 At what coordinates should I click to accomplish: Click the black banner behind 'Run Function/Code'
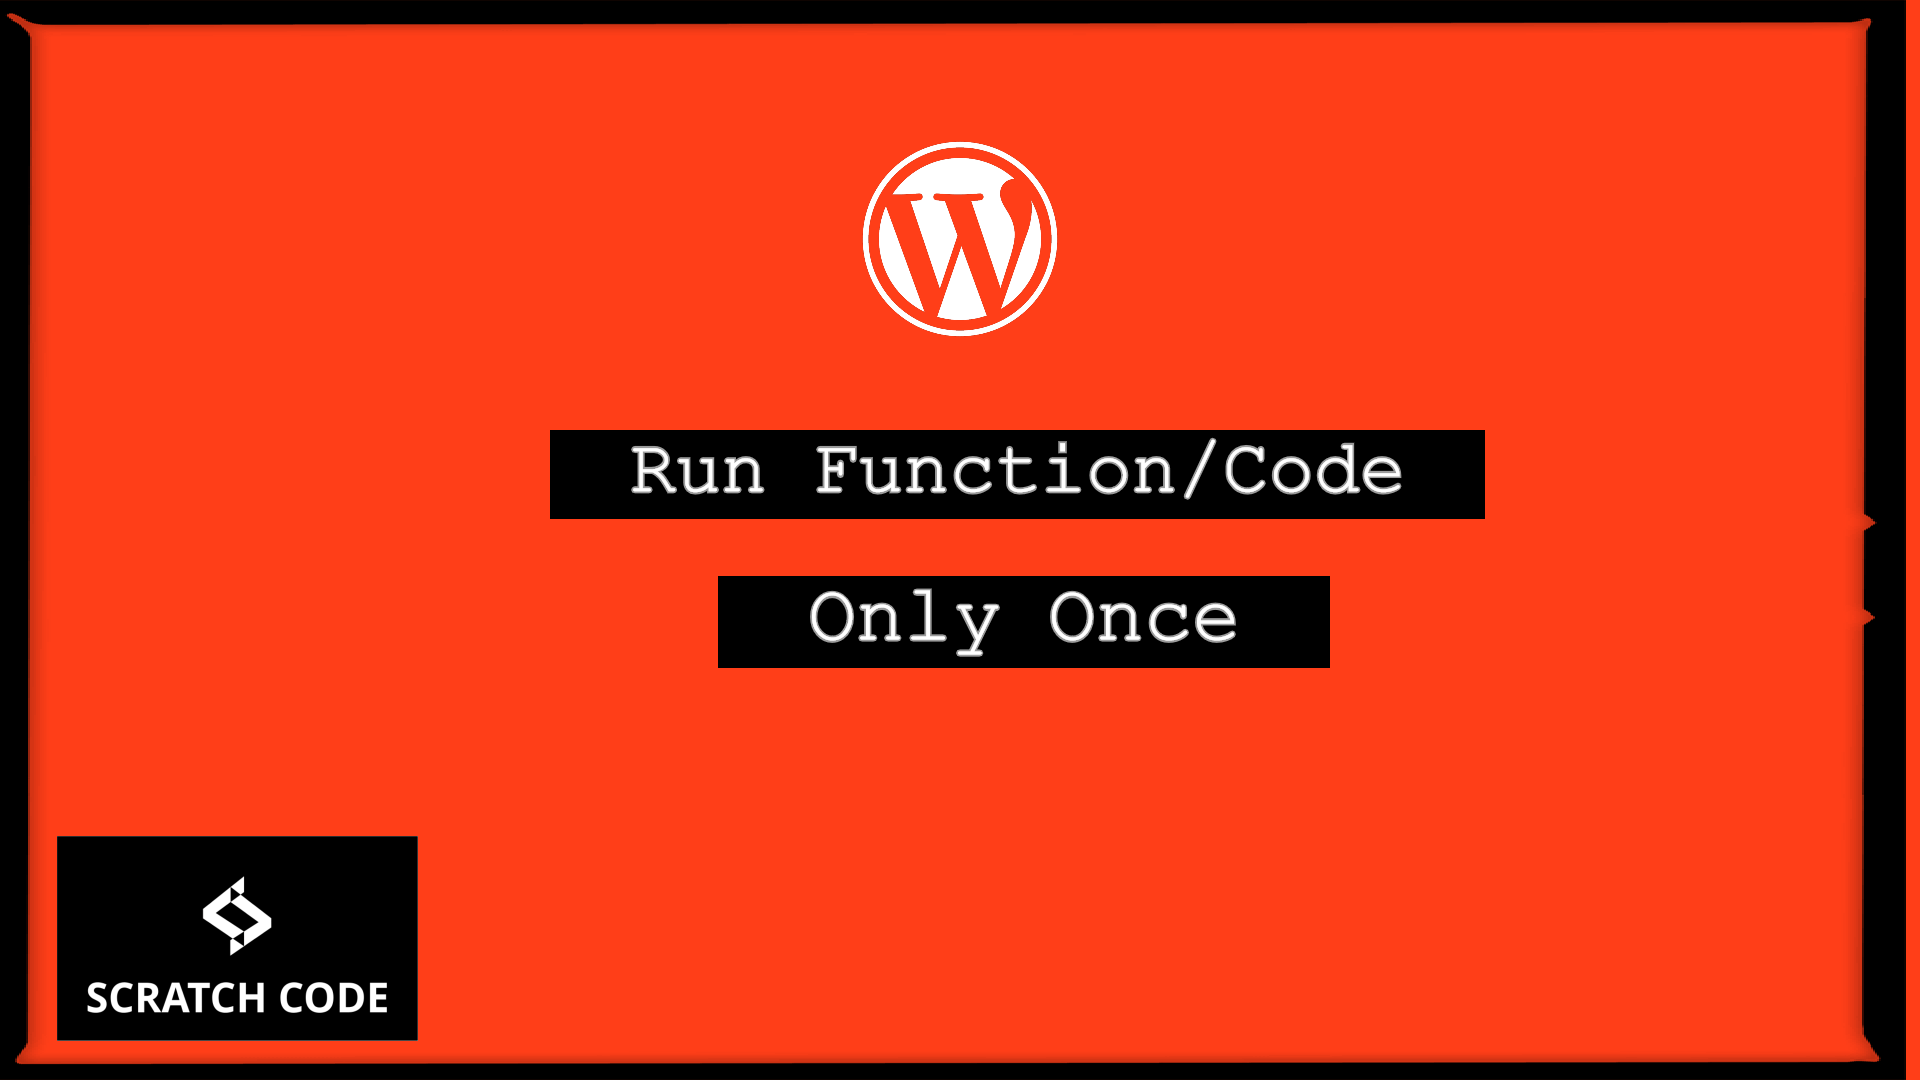coord(1017,473)
